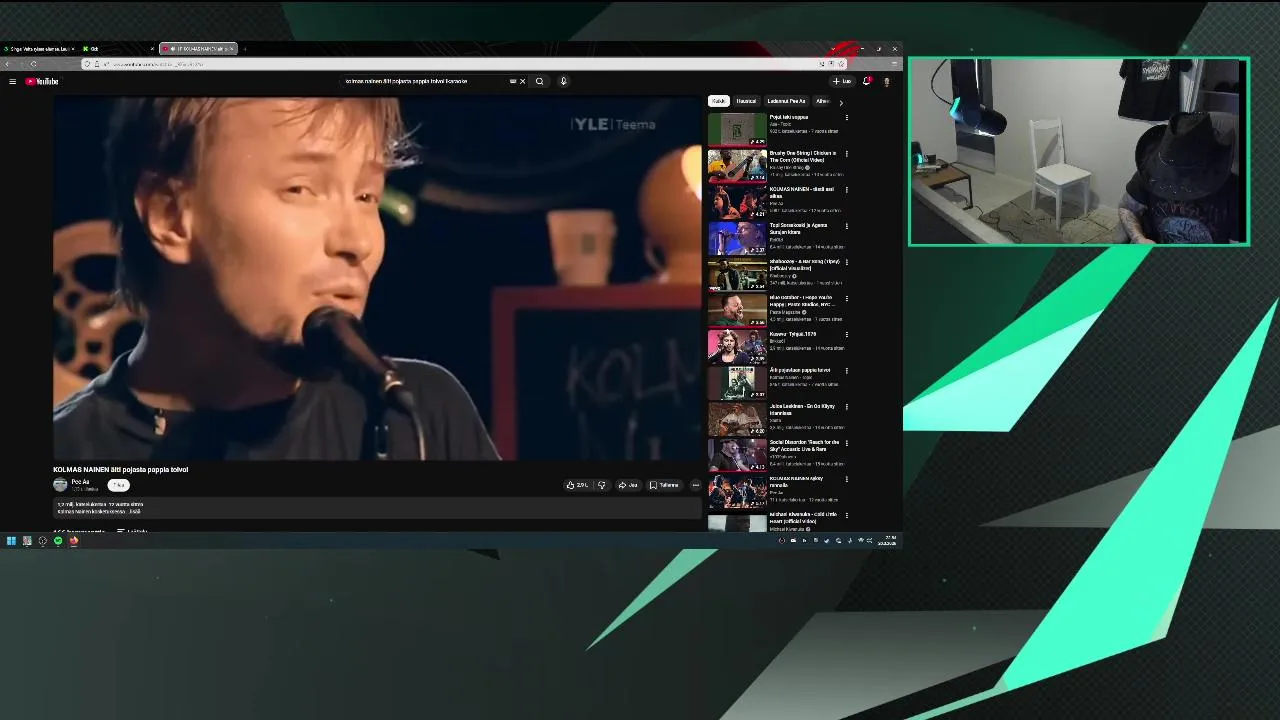The image size is (1280, 720).
Task: Open Äiti pojastaan pappia toivoi suggested video
Action: tap(737, 382)
